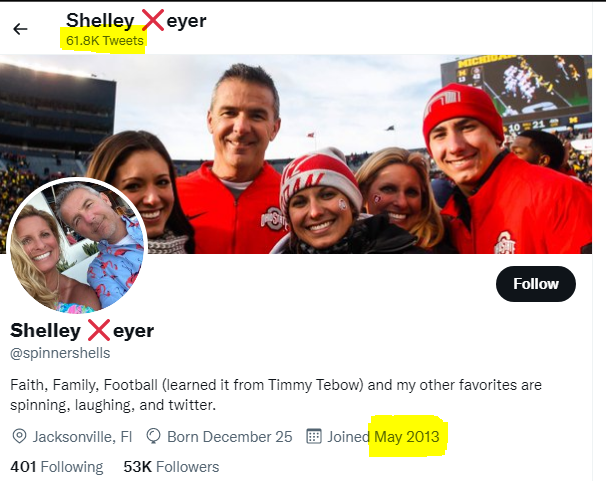
Task: Click the birthday balloon icon
Action: 154,436
